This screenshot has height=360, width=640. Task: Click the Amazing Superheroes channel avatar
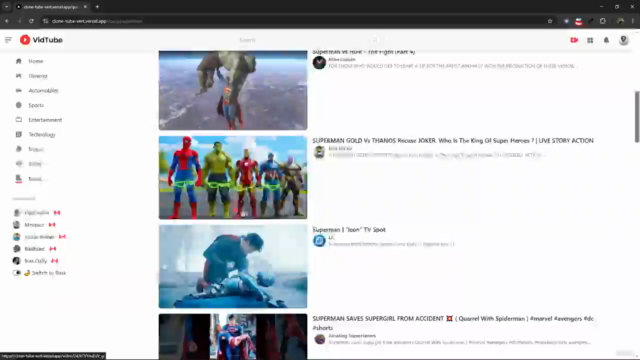pos(319,339)
